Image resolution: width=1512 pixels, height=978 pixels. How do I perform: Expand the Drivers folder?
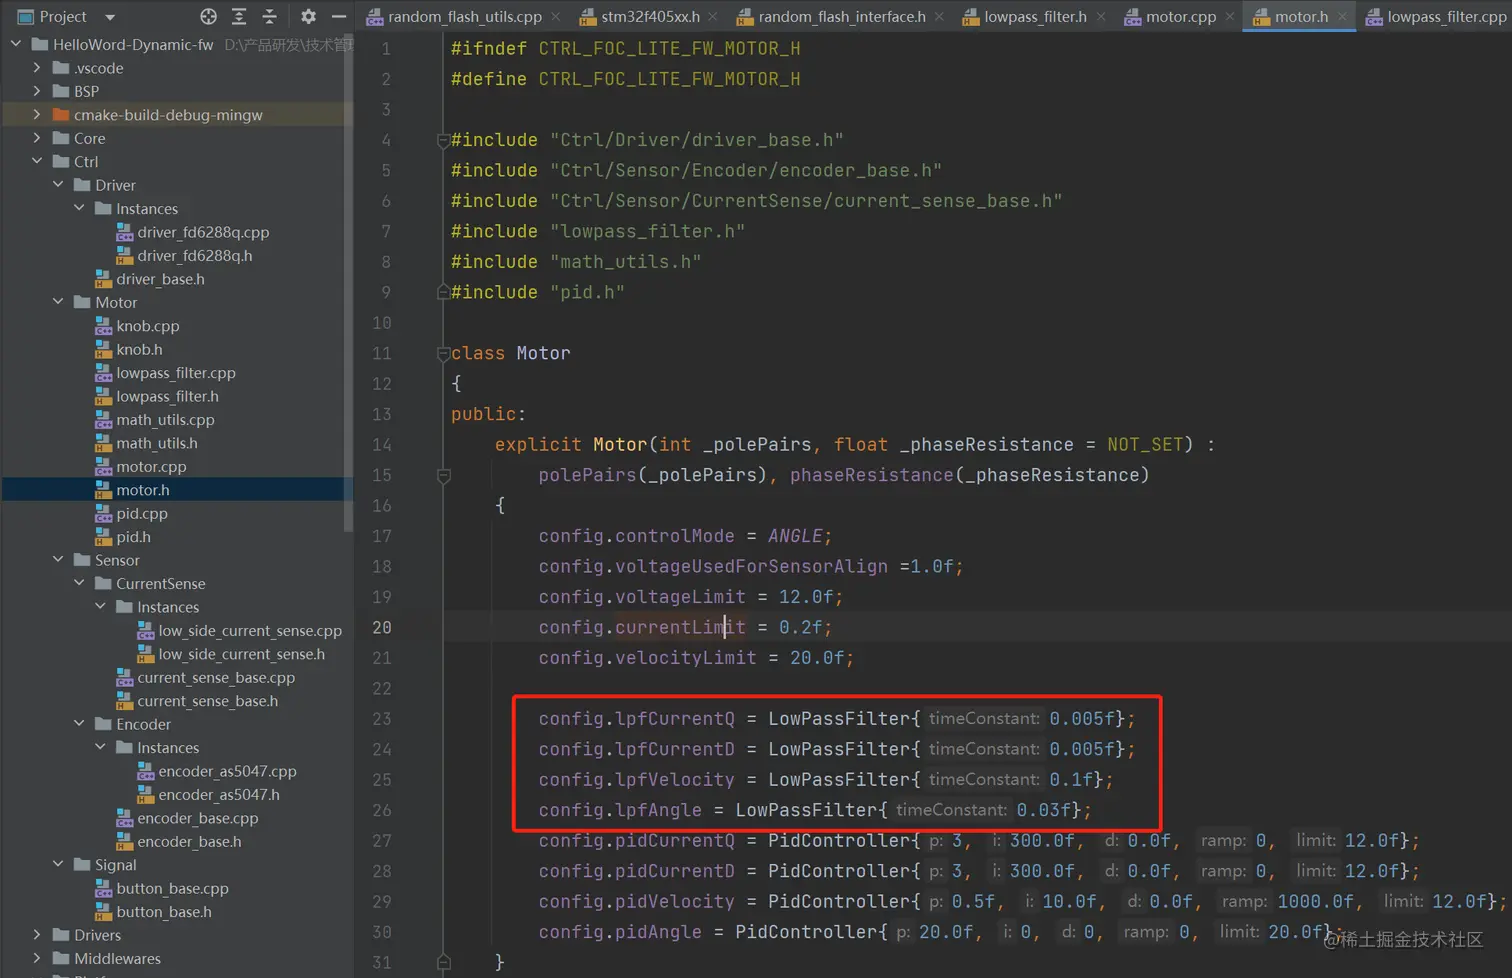[37, 935]
